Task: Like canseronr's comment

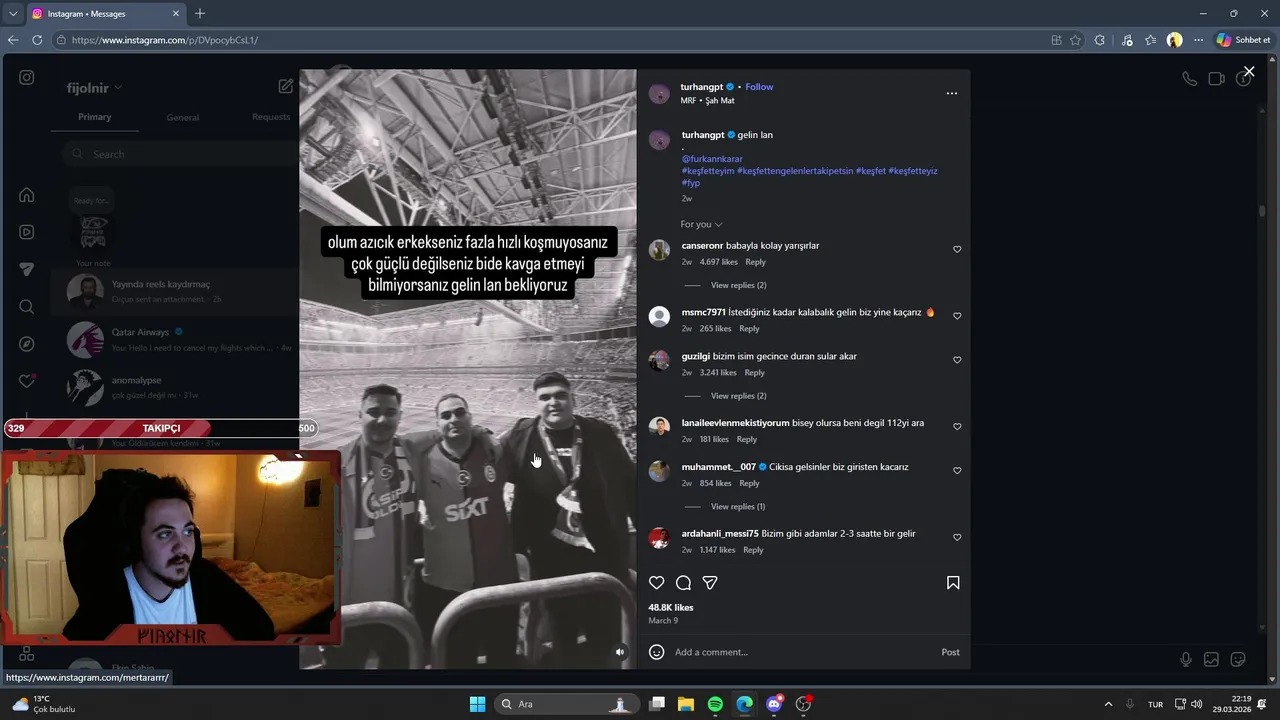Action: click(x=957, y=250)
